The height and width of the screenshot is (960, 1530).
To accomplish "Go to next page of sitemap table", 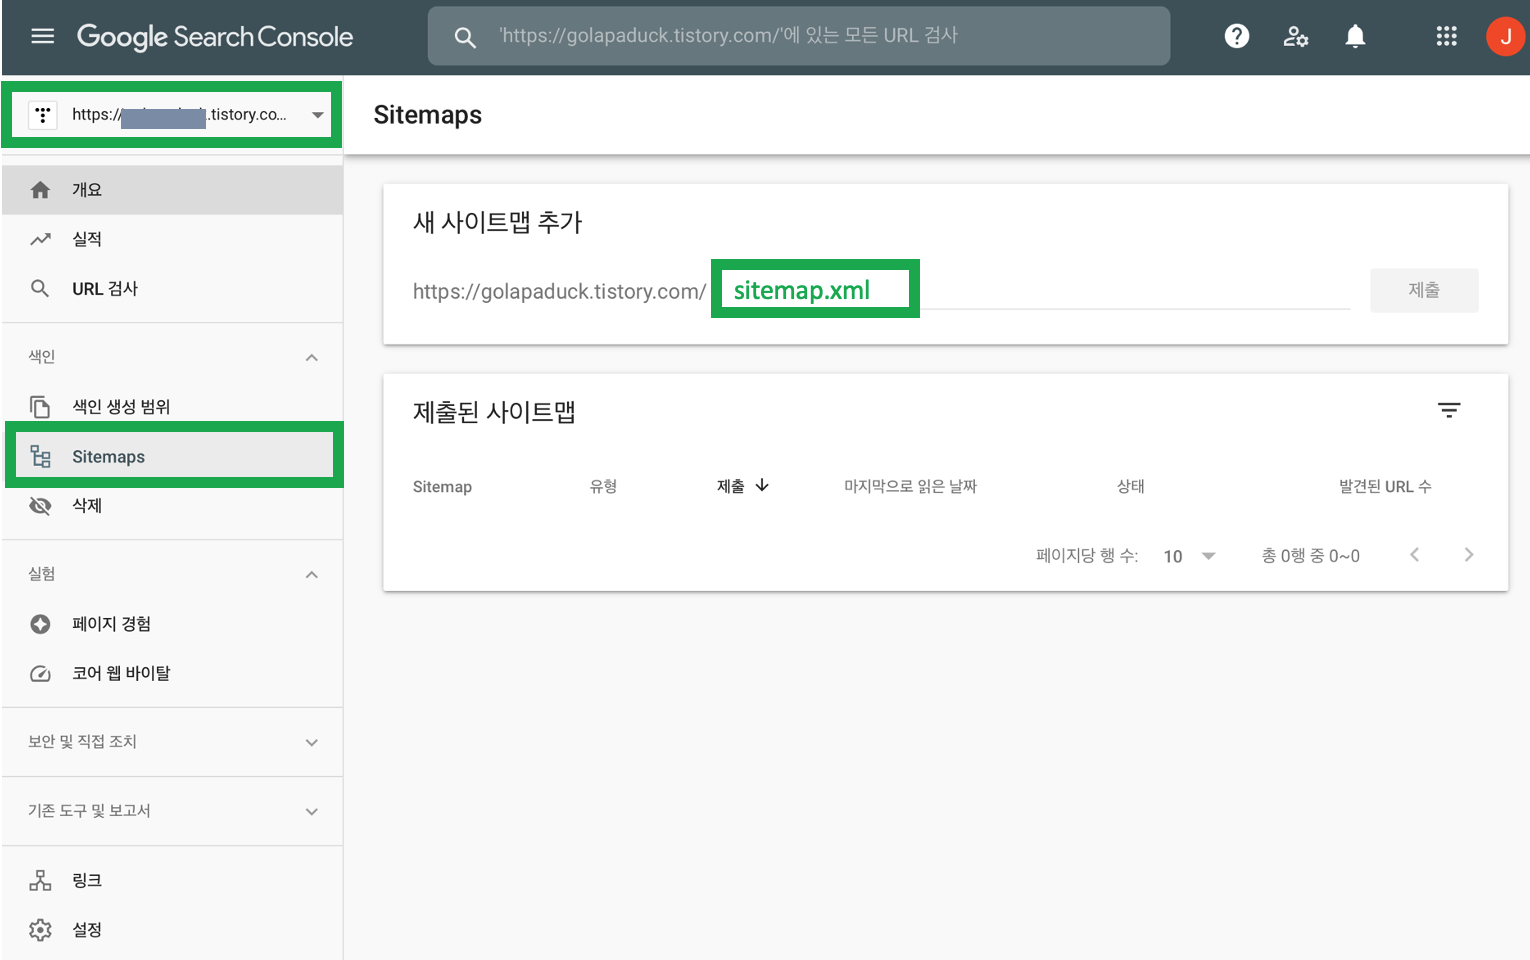I will click(x=1468, y=555).
